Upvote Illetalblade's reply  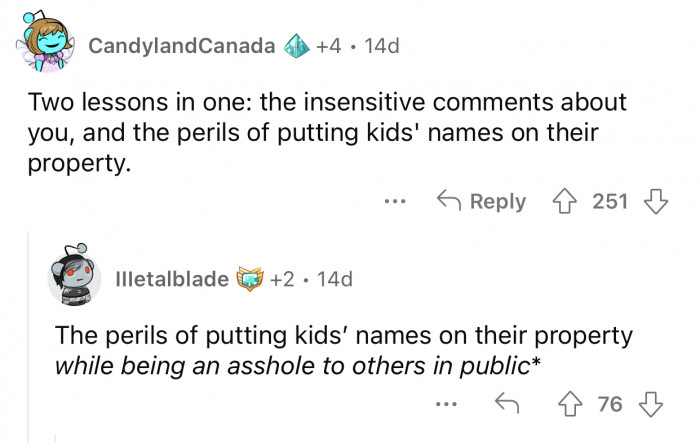tap(571, 404)
